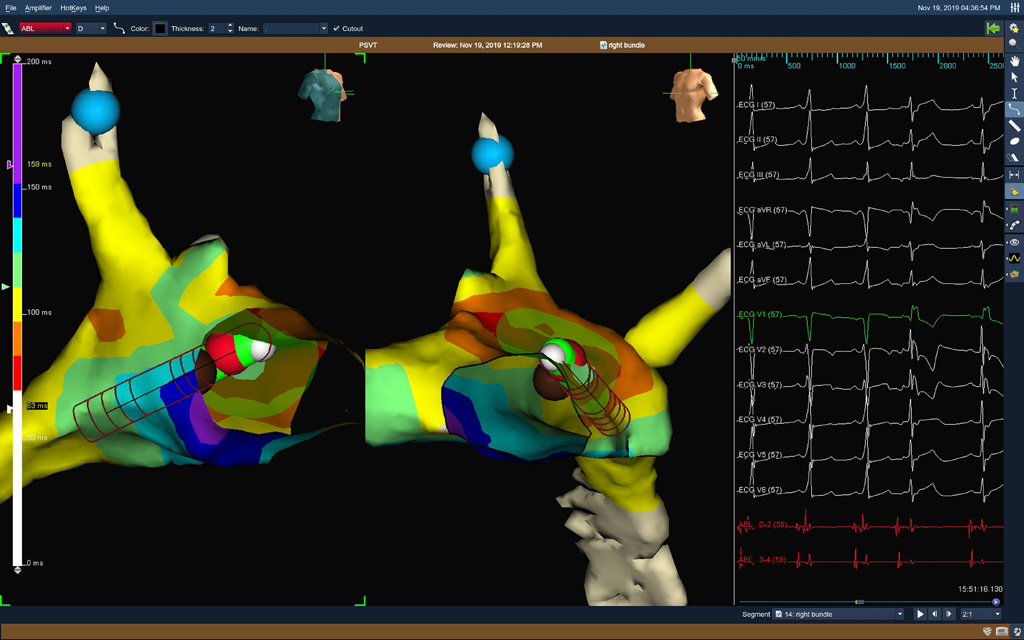The image size is (1024, 640).
Task: Choose the ellipse shape tool
Action: tap(1014, 141)
